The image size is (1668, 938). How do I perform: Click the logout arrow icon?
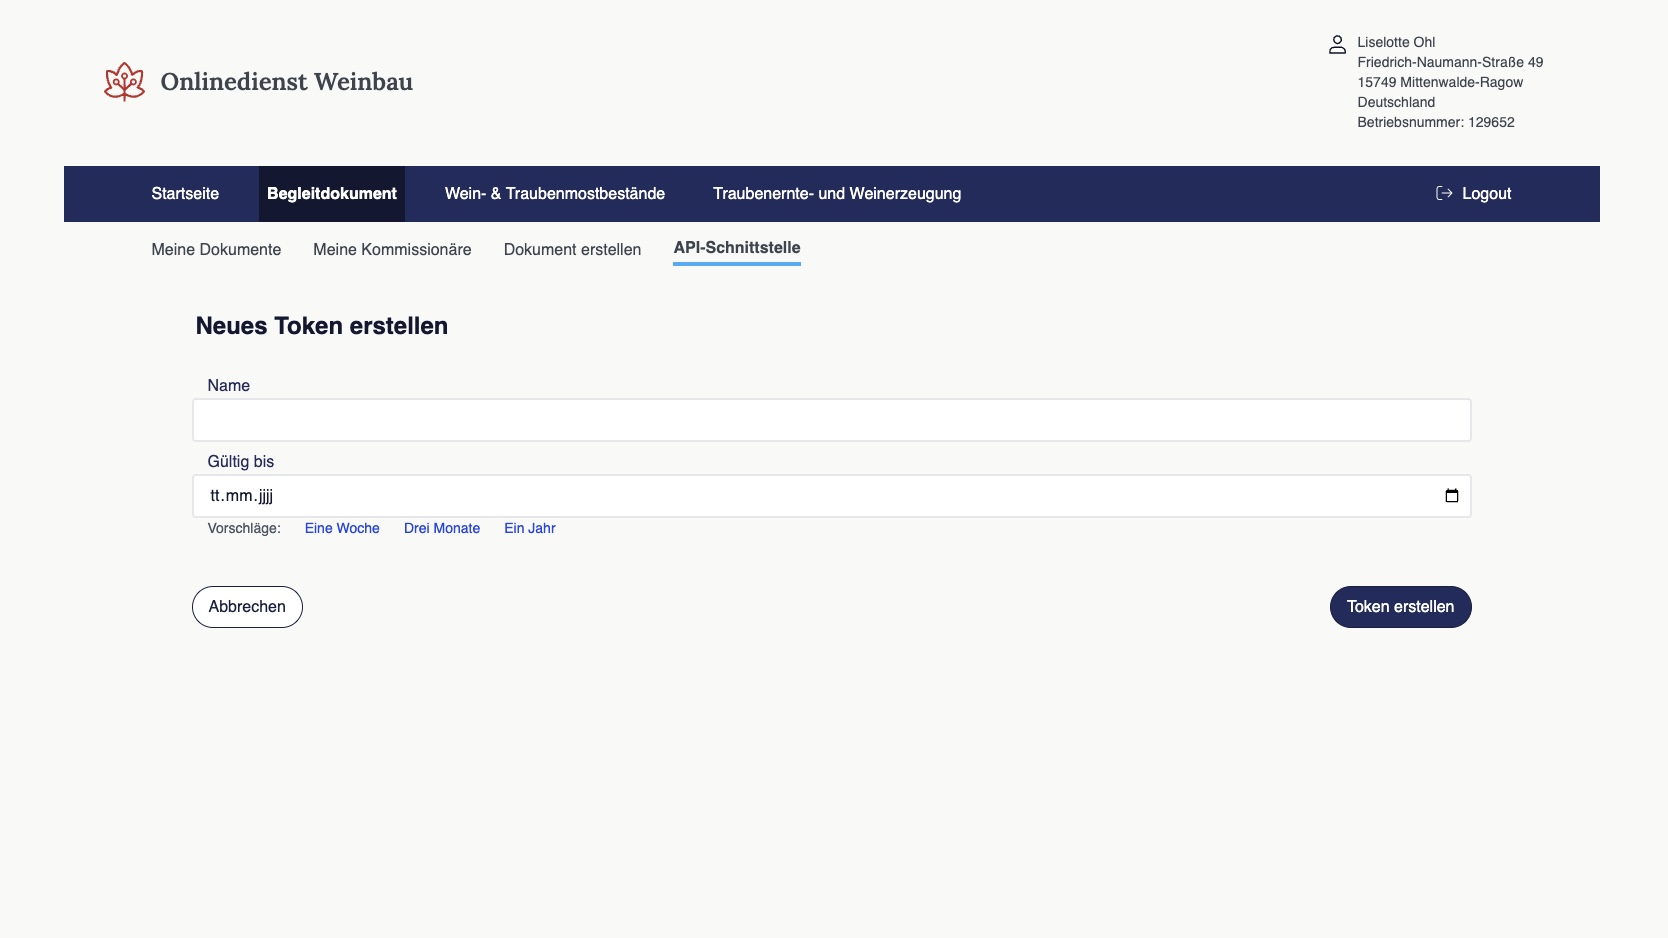point(1443,193)
